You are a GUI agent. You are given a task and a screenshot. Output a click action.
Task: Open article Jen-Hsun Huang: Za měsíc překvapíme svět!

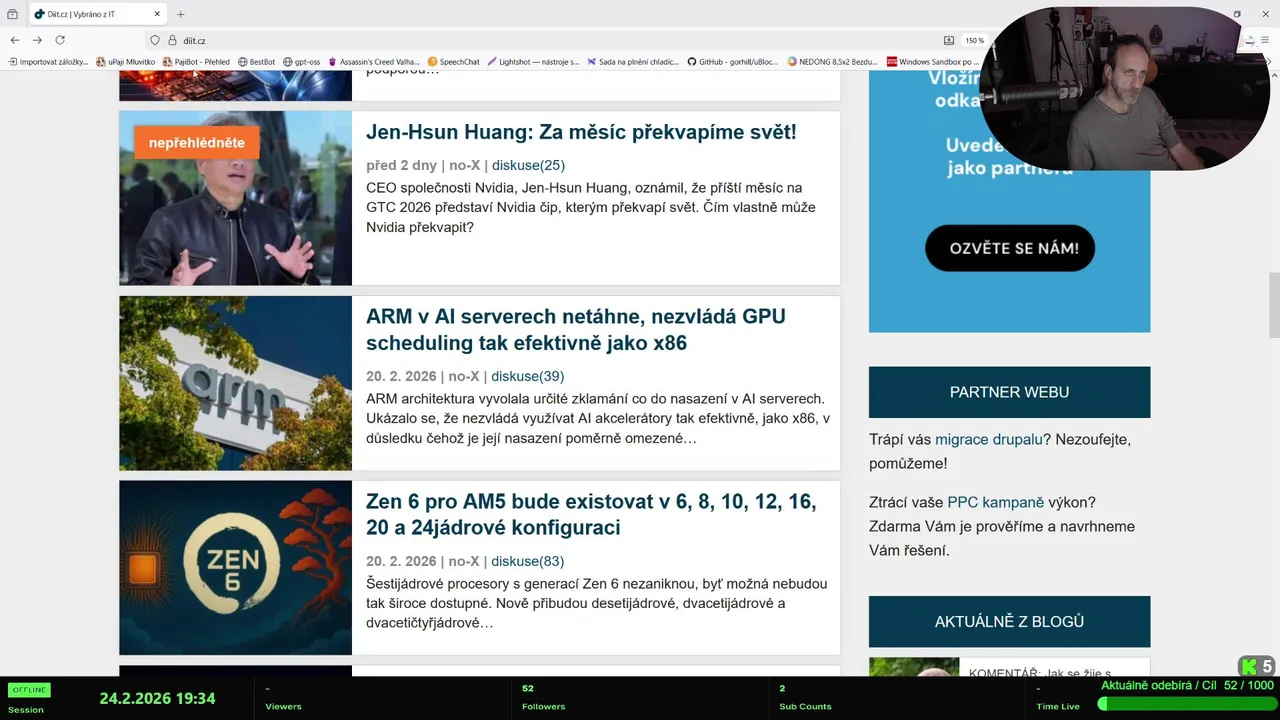coord(581,132)
